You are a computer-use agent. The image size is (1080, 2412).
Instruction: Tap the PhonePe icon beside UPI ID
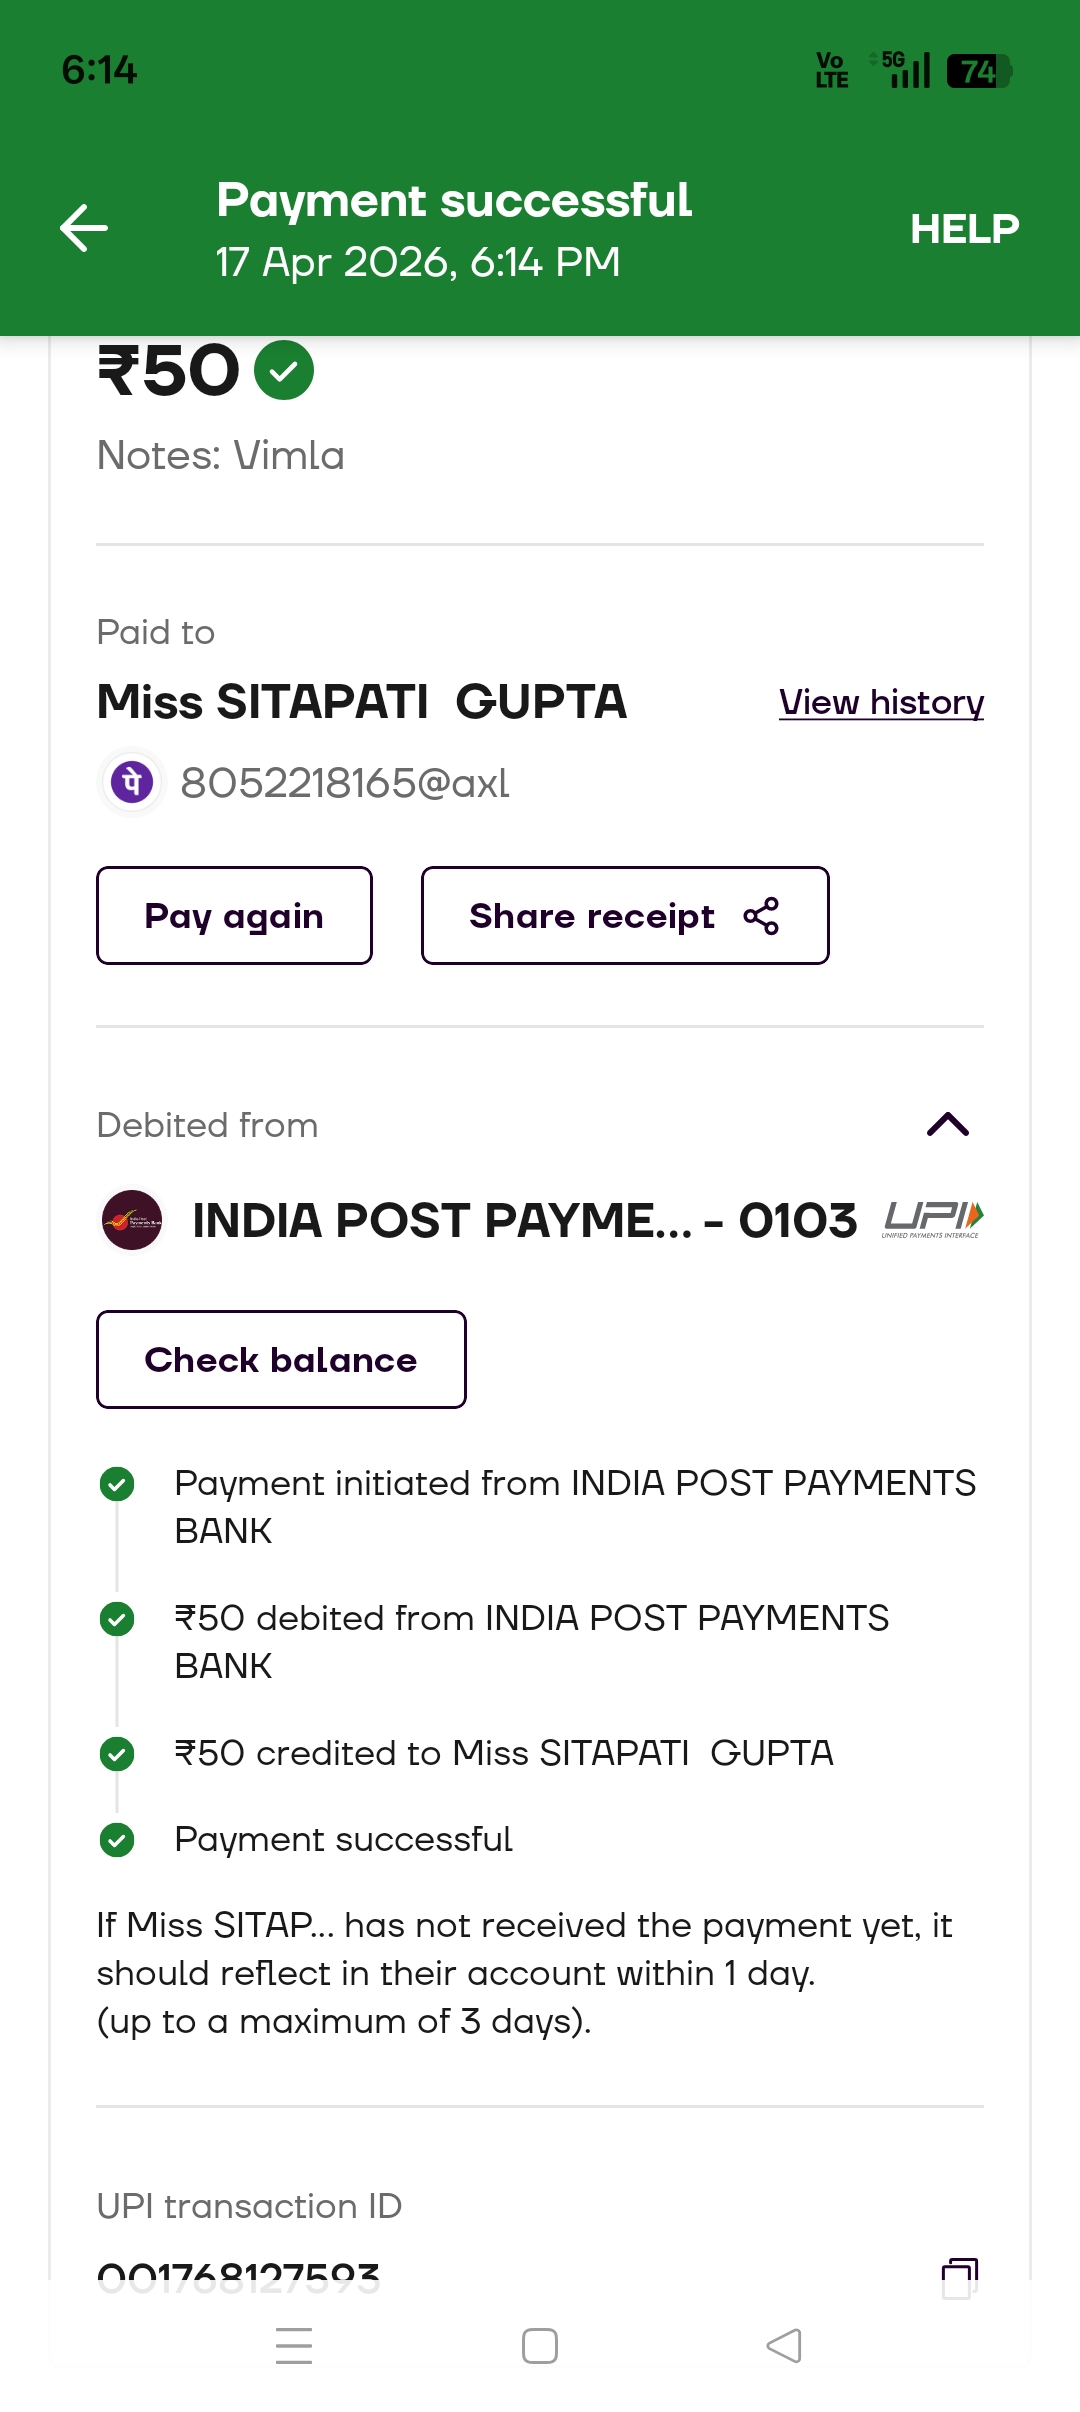click(132, 782)
